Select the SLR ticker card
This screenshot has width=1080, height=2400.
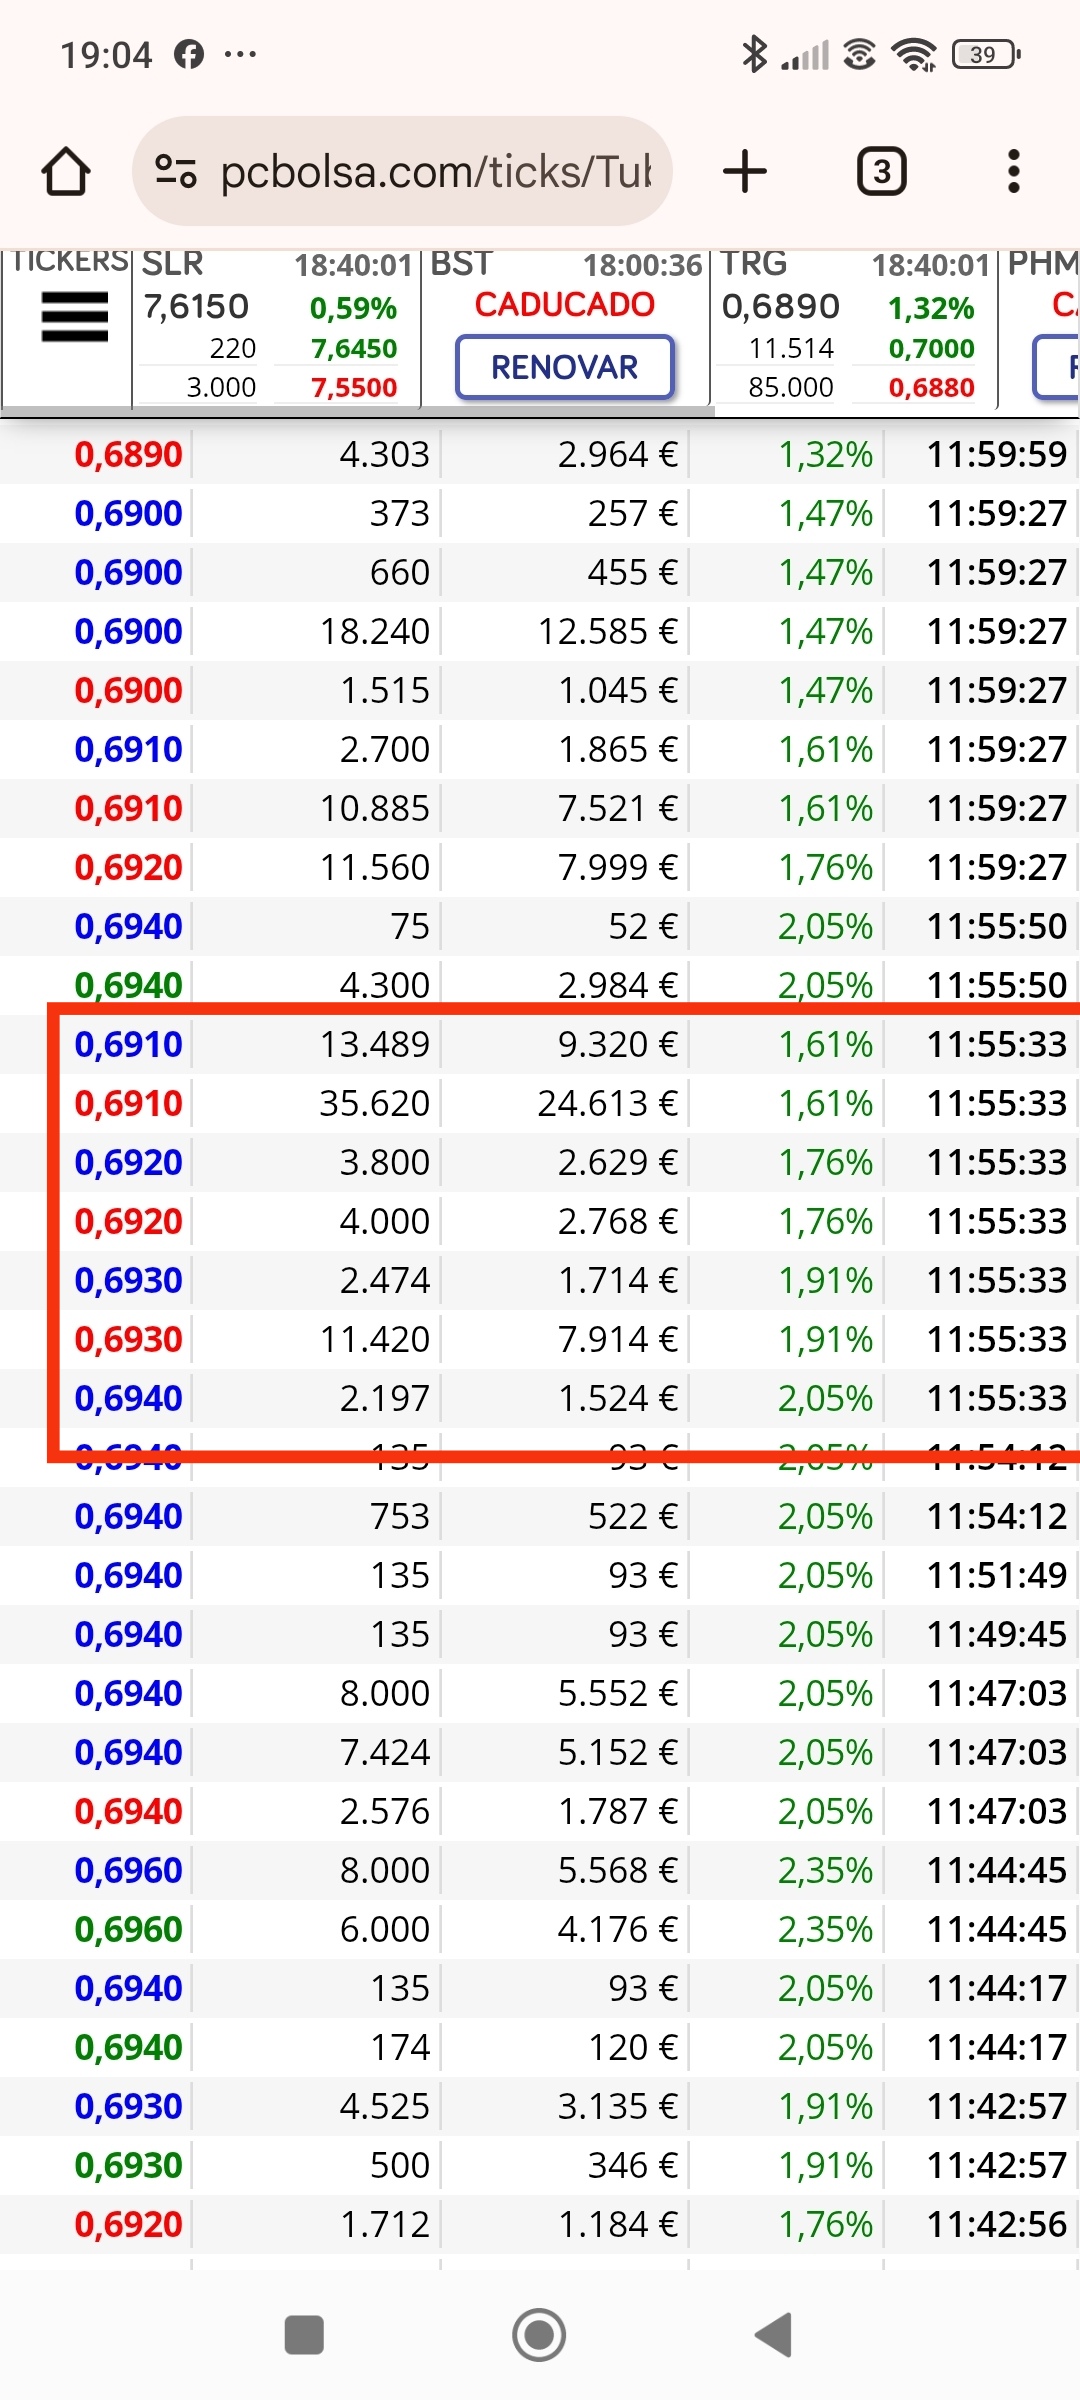click(x=276, y=326)
